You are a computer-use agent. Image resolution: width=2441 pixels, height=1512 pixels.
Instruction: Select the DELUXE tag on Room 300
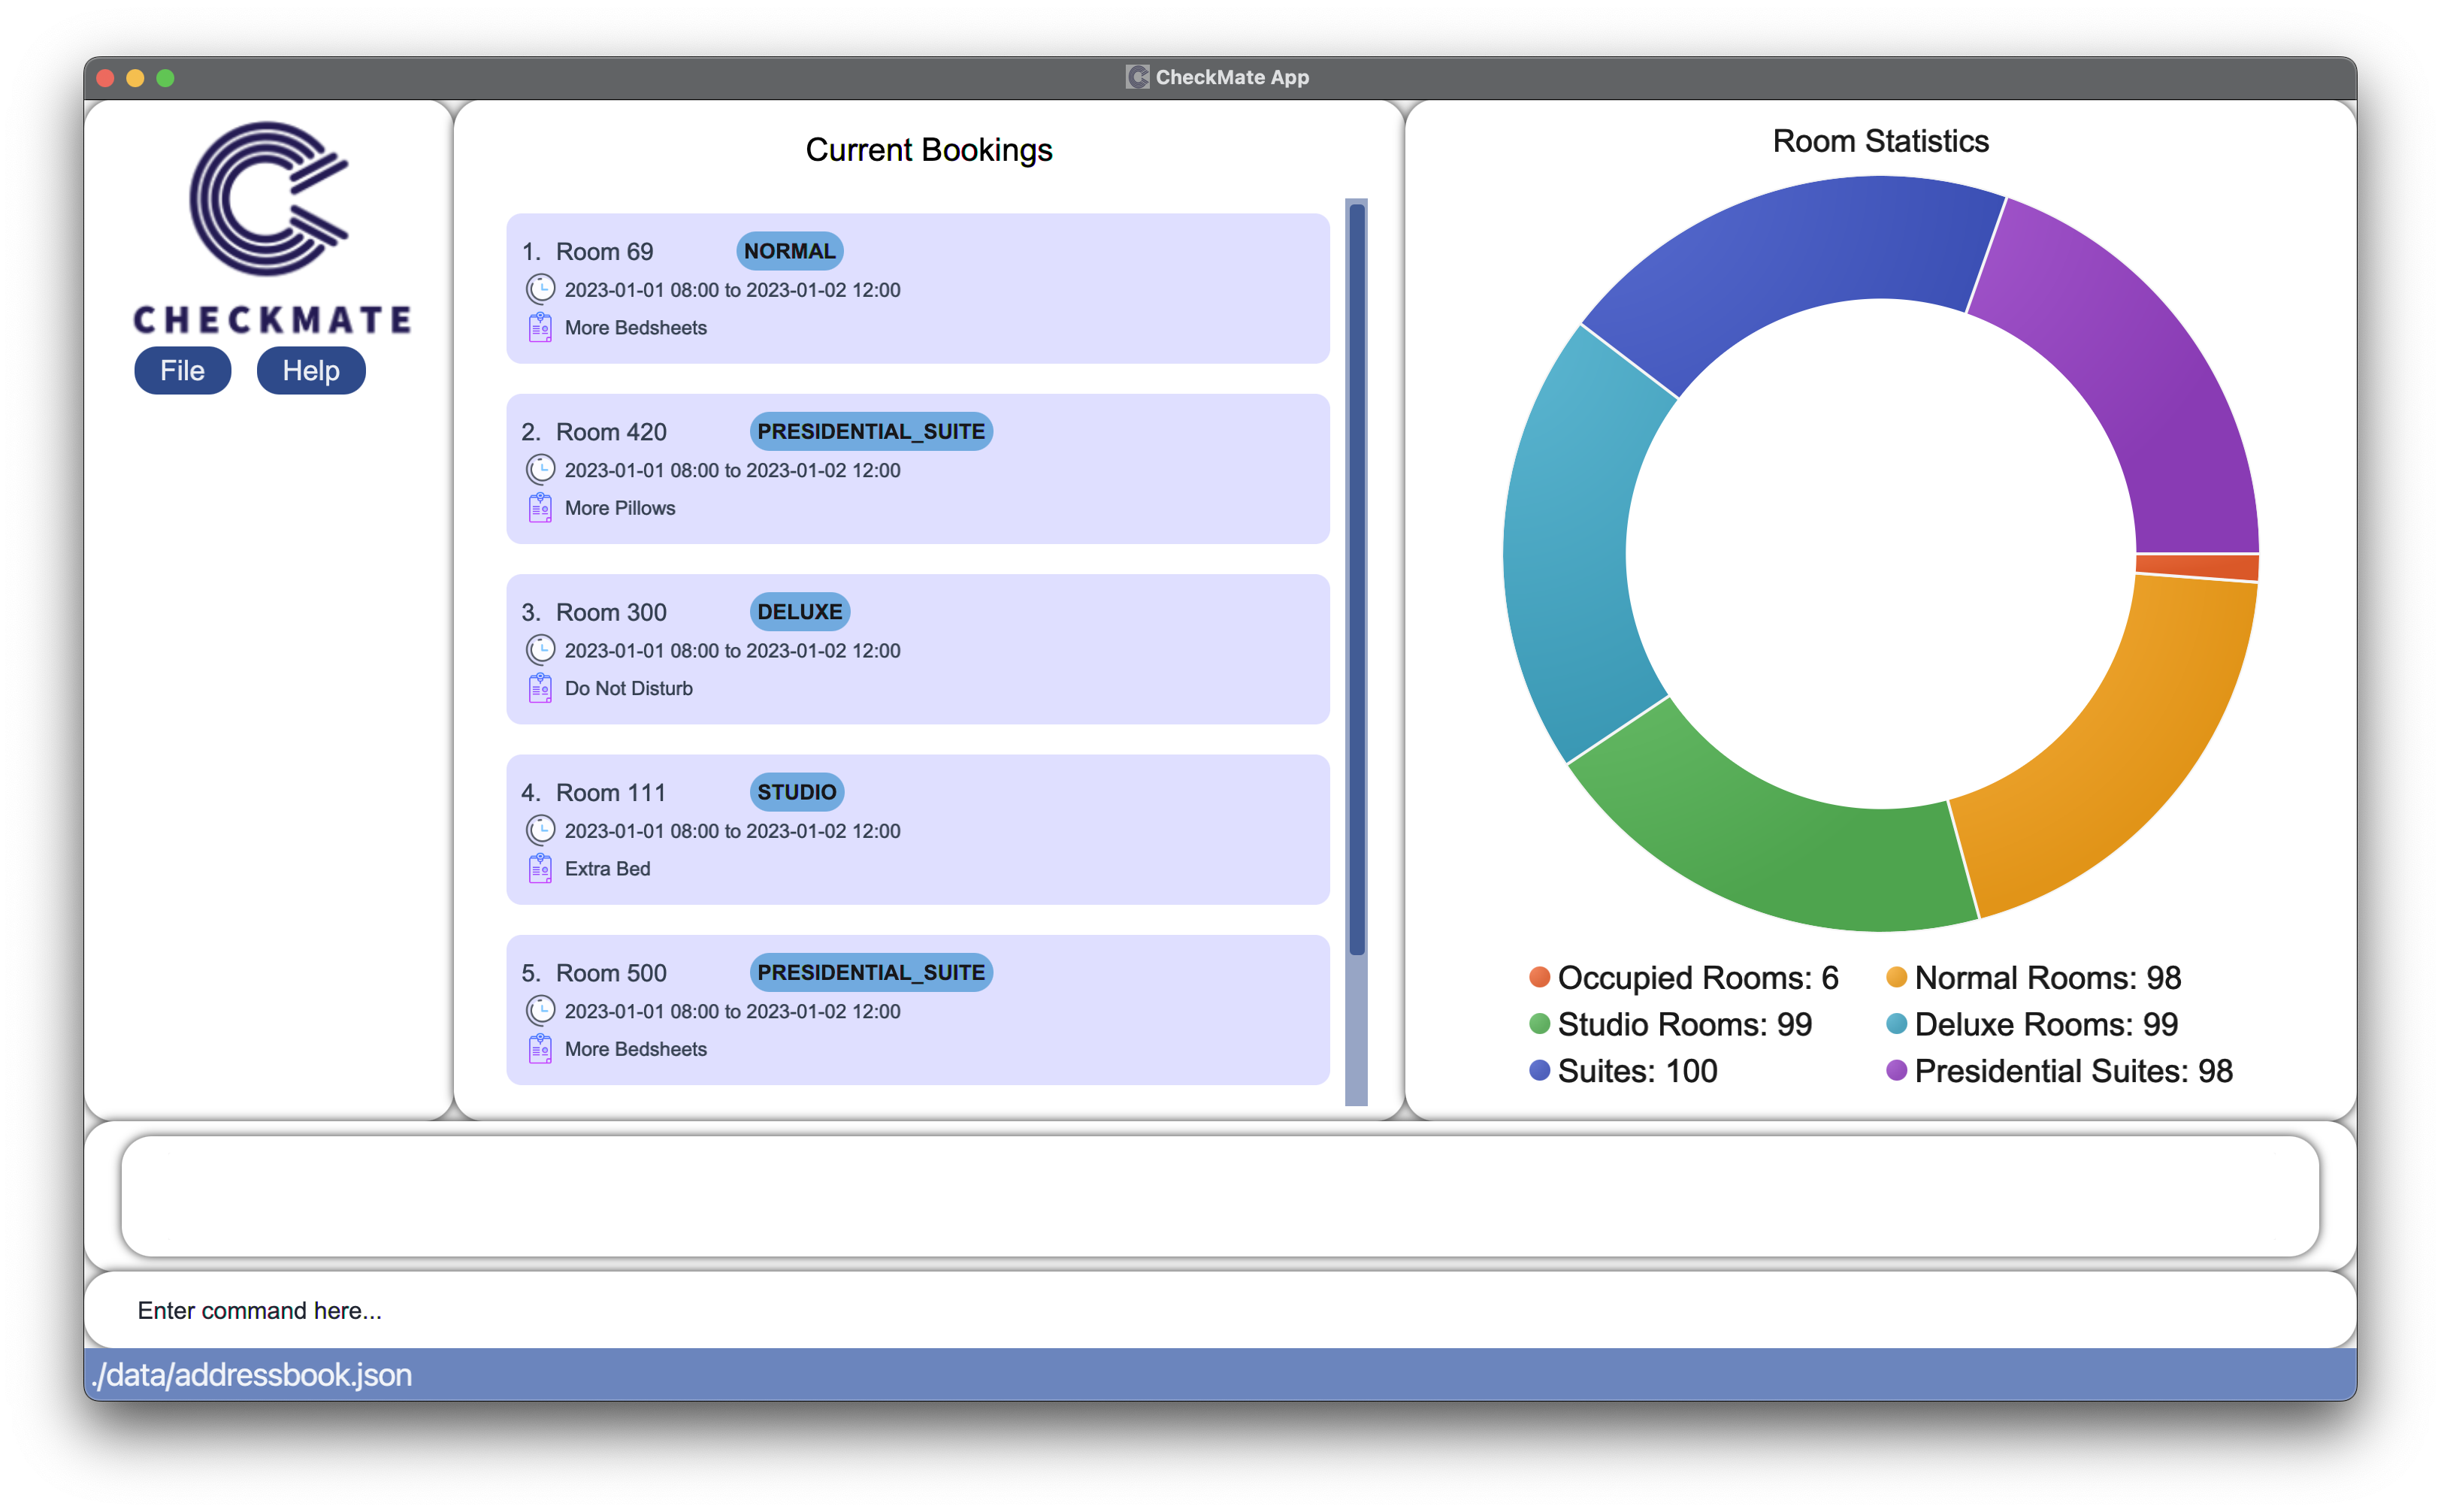pyautogui.click(x=799, y=612)
